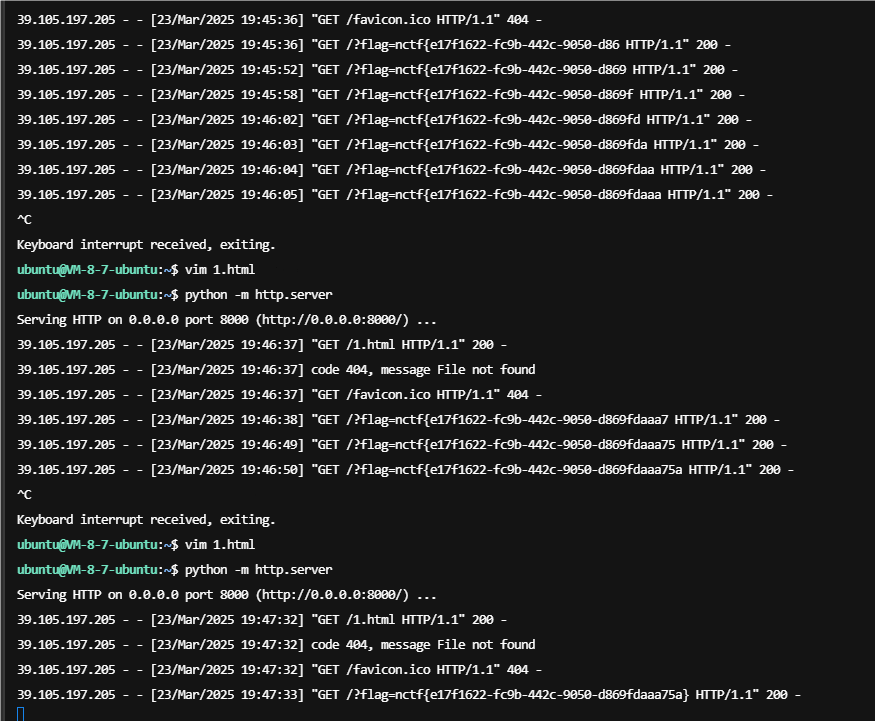Click the 19:46:37 GET /1.html request
875x721 pixels.
[262, 345]
